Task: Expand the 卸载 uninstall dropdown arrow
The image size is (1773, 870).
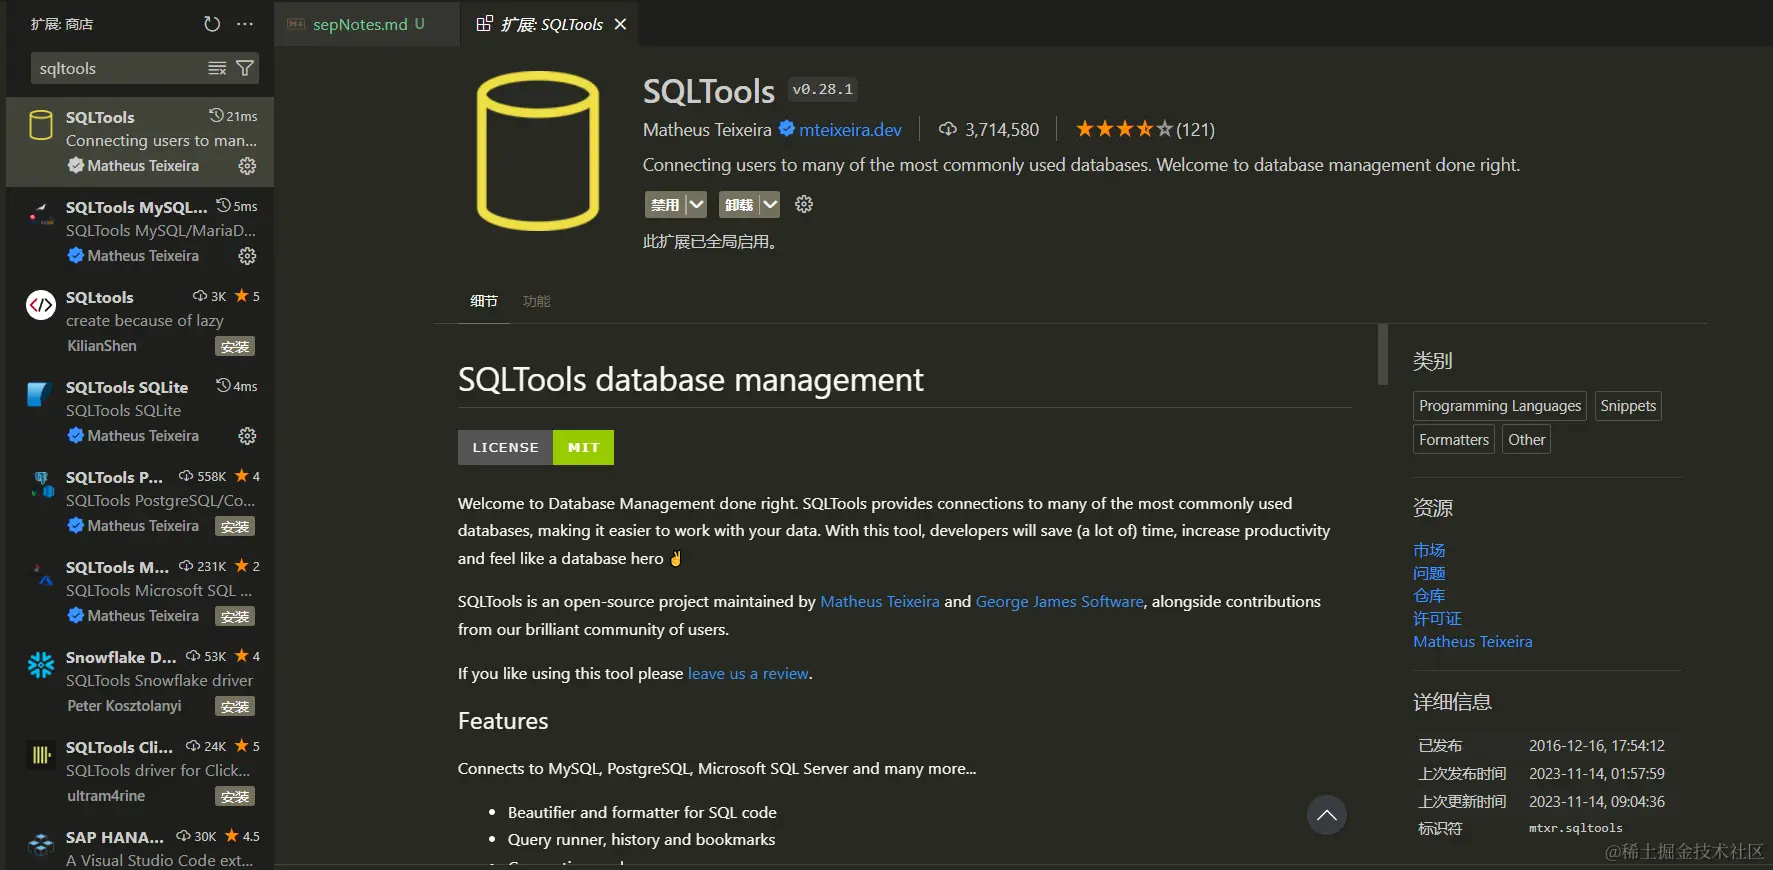Action: click(x=769, y=205)
